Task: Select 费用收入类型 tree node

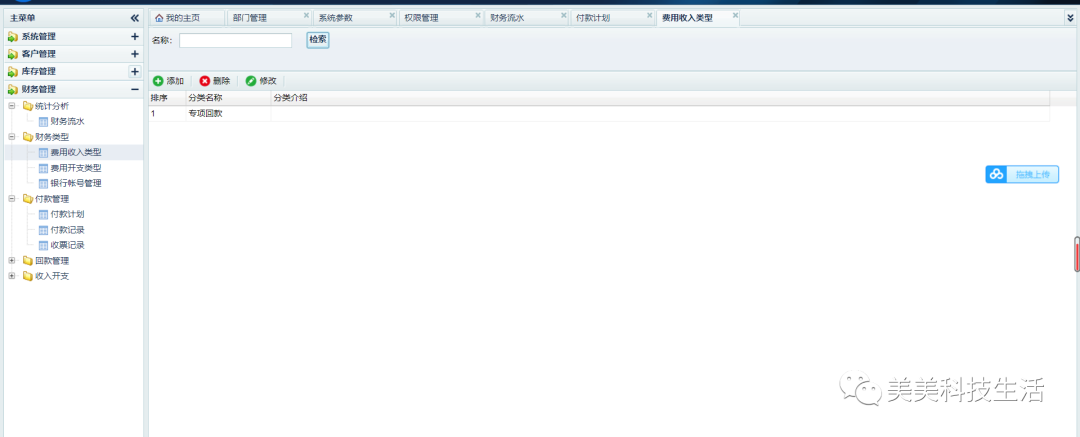Action: pyautogui.click(x=76, y=152)
